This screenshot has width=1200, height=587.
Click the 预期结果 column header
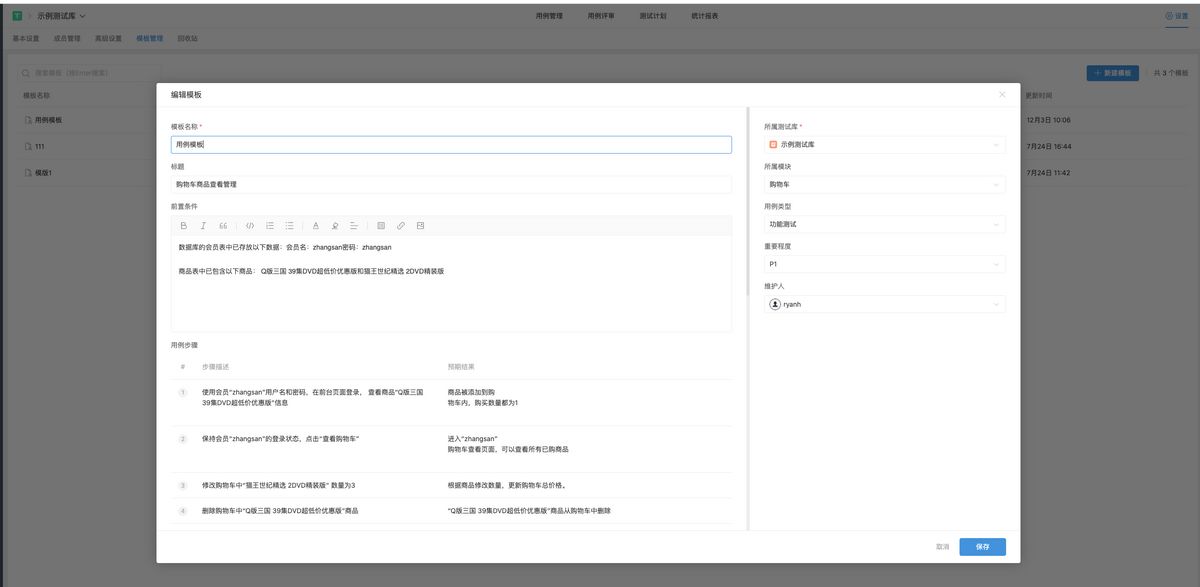[461, 367]
